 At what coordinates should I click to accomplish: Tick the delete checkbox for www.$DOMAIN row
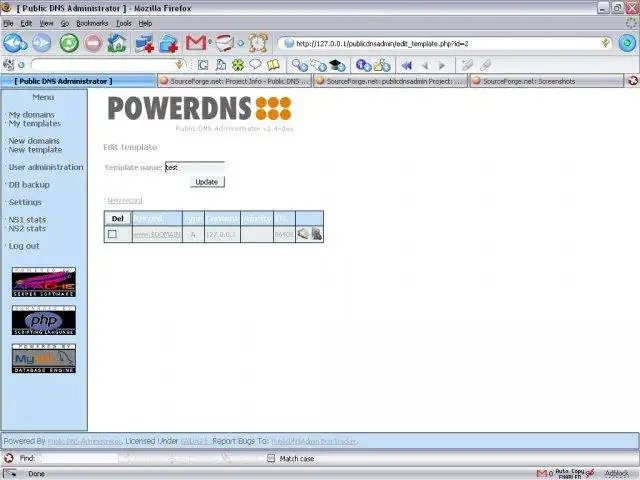click(x=112, y=234)
